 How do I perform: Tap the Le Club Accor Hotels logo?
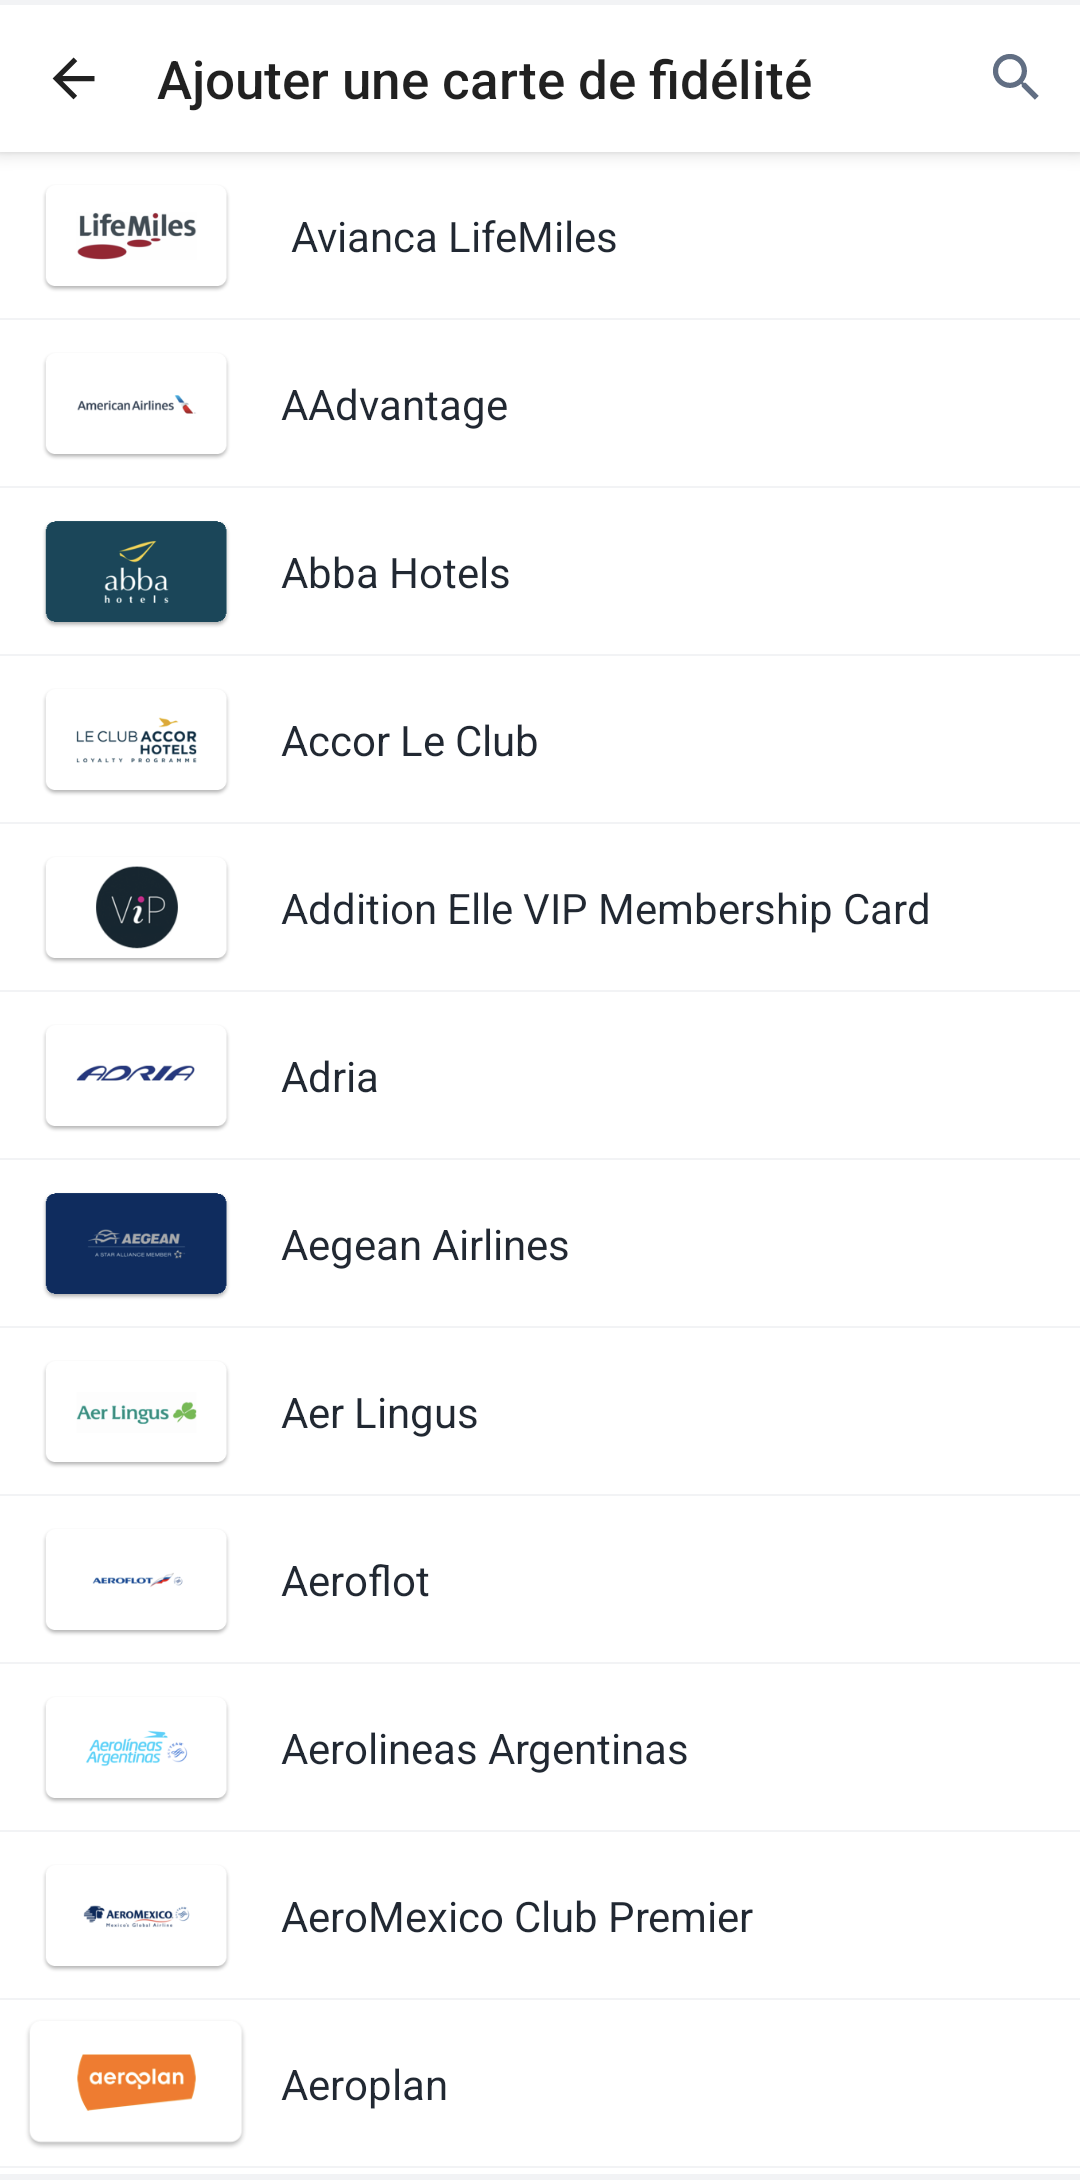136,740
